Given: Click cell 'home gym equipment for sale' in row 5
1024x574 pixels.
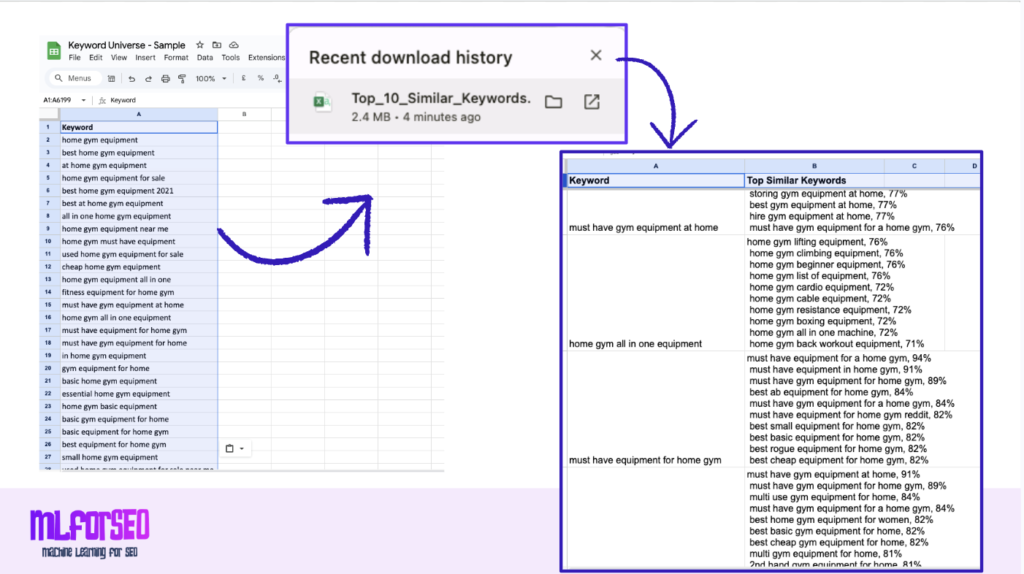Looking at the screenshot, I should click(138, 178).
